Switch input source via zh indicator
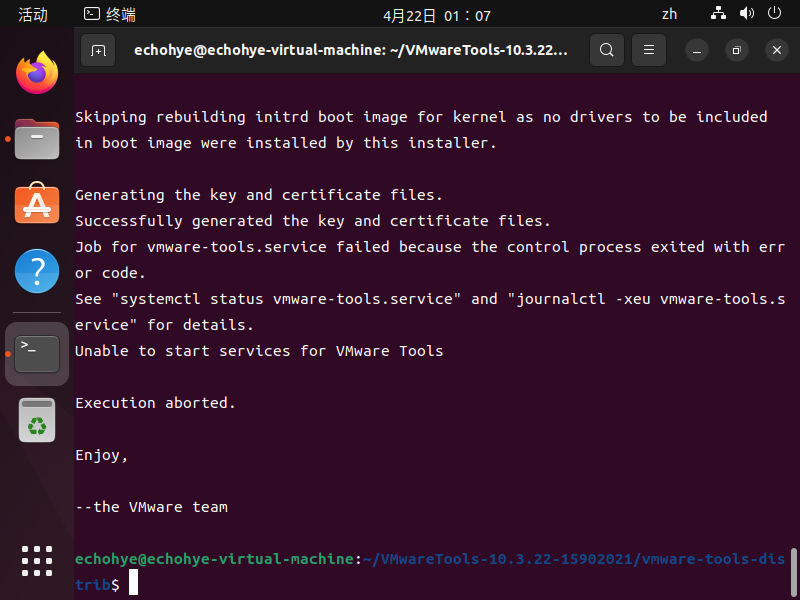The width and height of the screenshot is (800, 600). (x=669, y=14)
